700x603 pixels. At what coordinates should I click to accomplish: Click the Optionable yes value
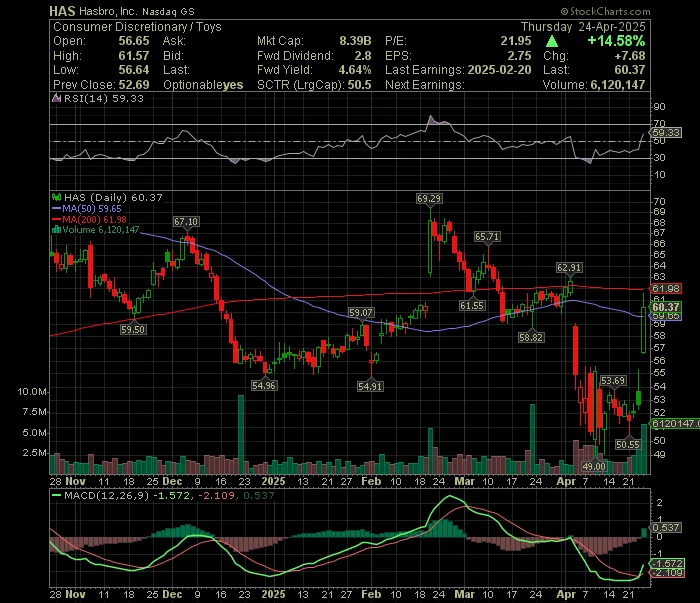pos(233,85)
